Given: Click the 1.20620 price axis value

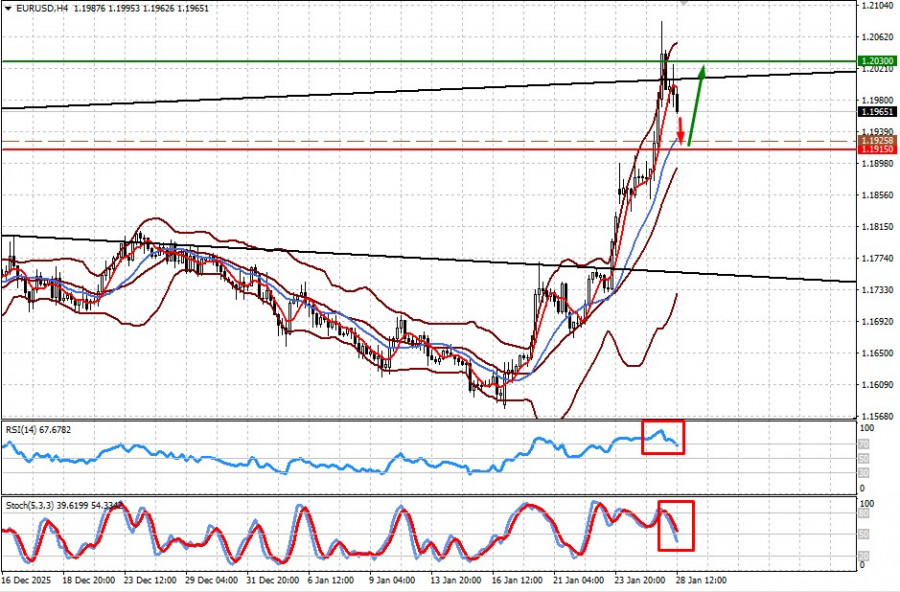Looking at the screenshot, I should (878, 37).
